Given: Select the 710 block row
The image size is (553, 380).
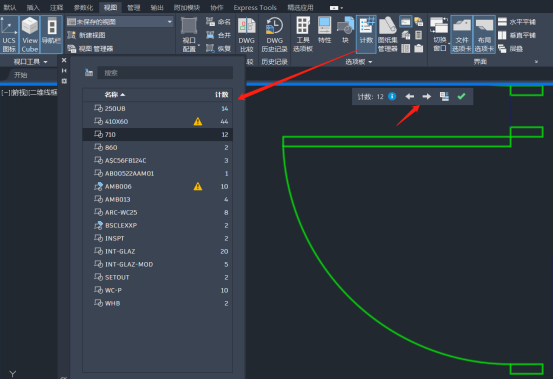Looking at the screenshot, I should tap(157, 134).
